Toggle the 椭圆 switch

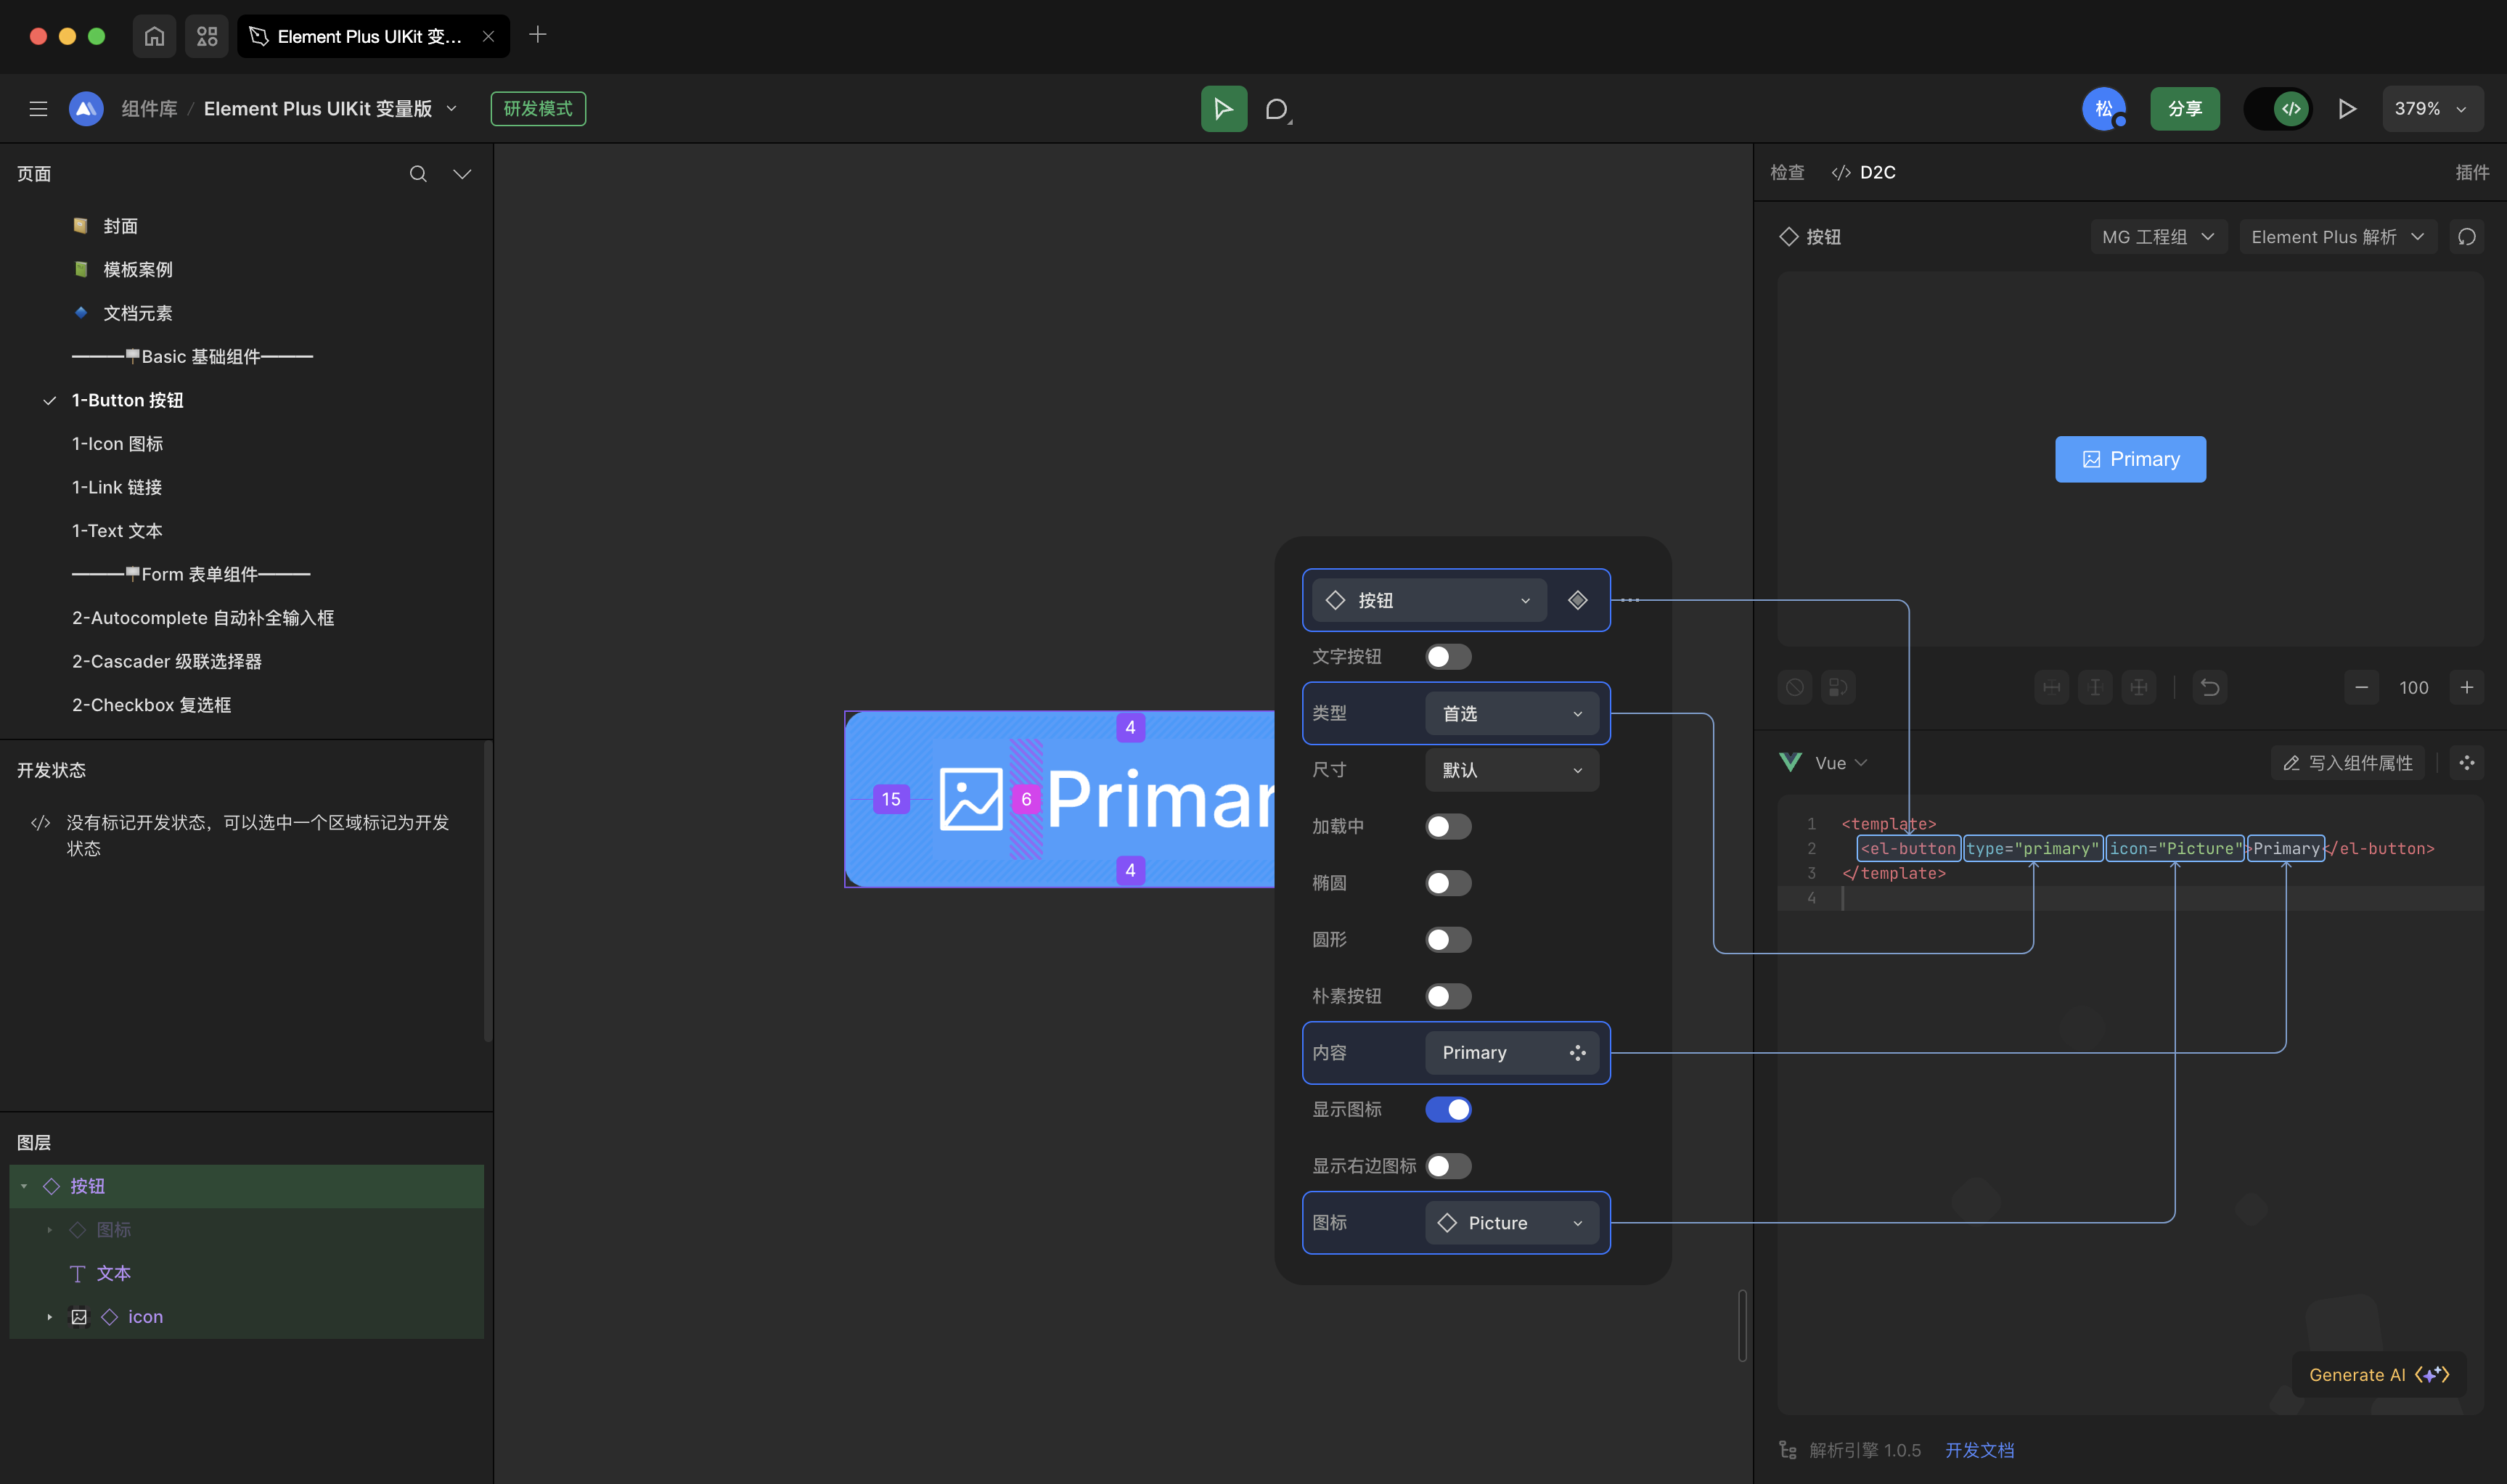coord(1448,883)
